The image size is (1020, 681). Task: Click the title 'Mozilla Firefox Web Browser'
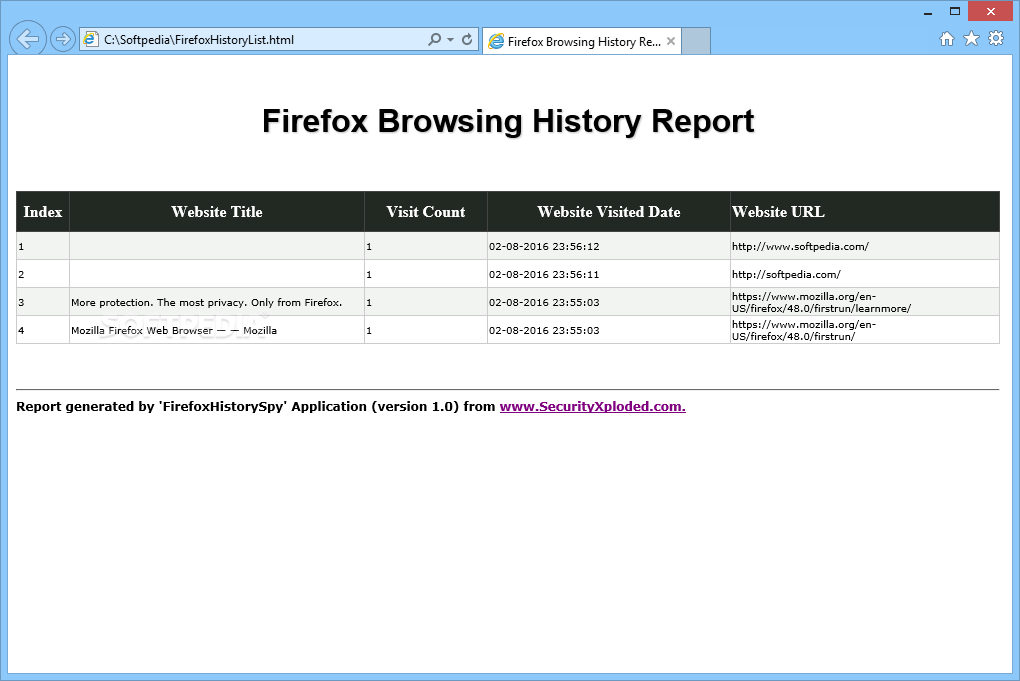tap(174, 330)
